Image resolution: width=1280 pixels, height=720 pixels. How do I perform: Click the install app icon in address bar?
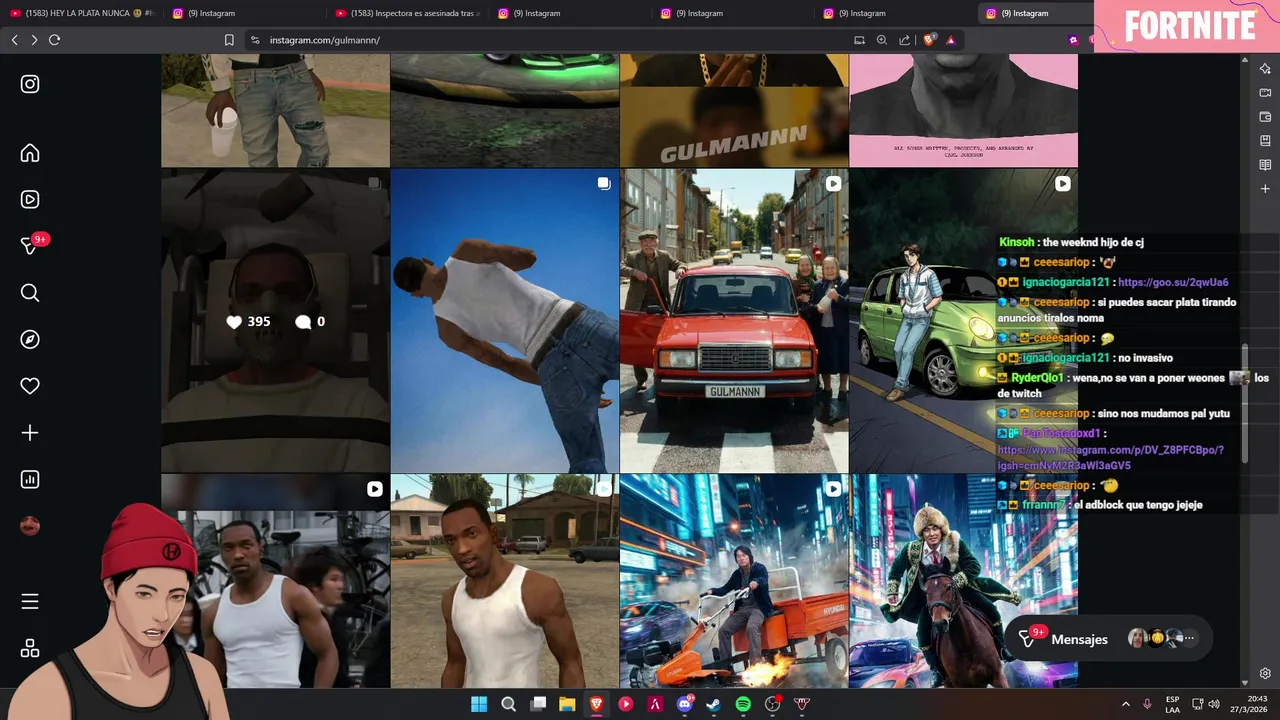tap(859, 40)
